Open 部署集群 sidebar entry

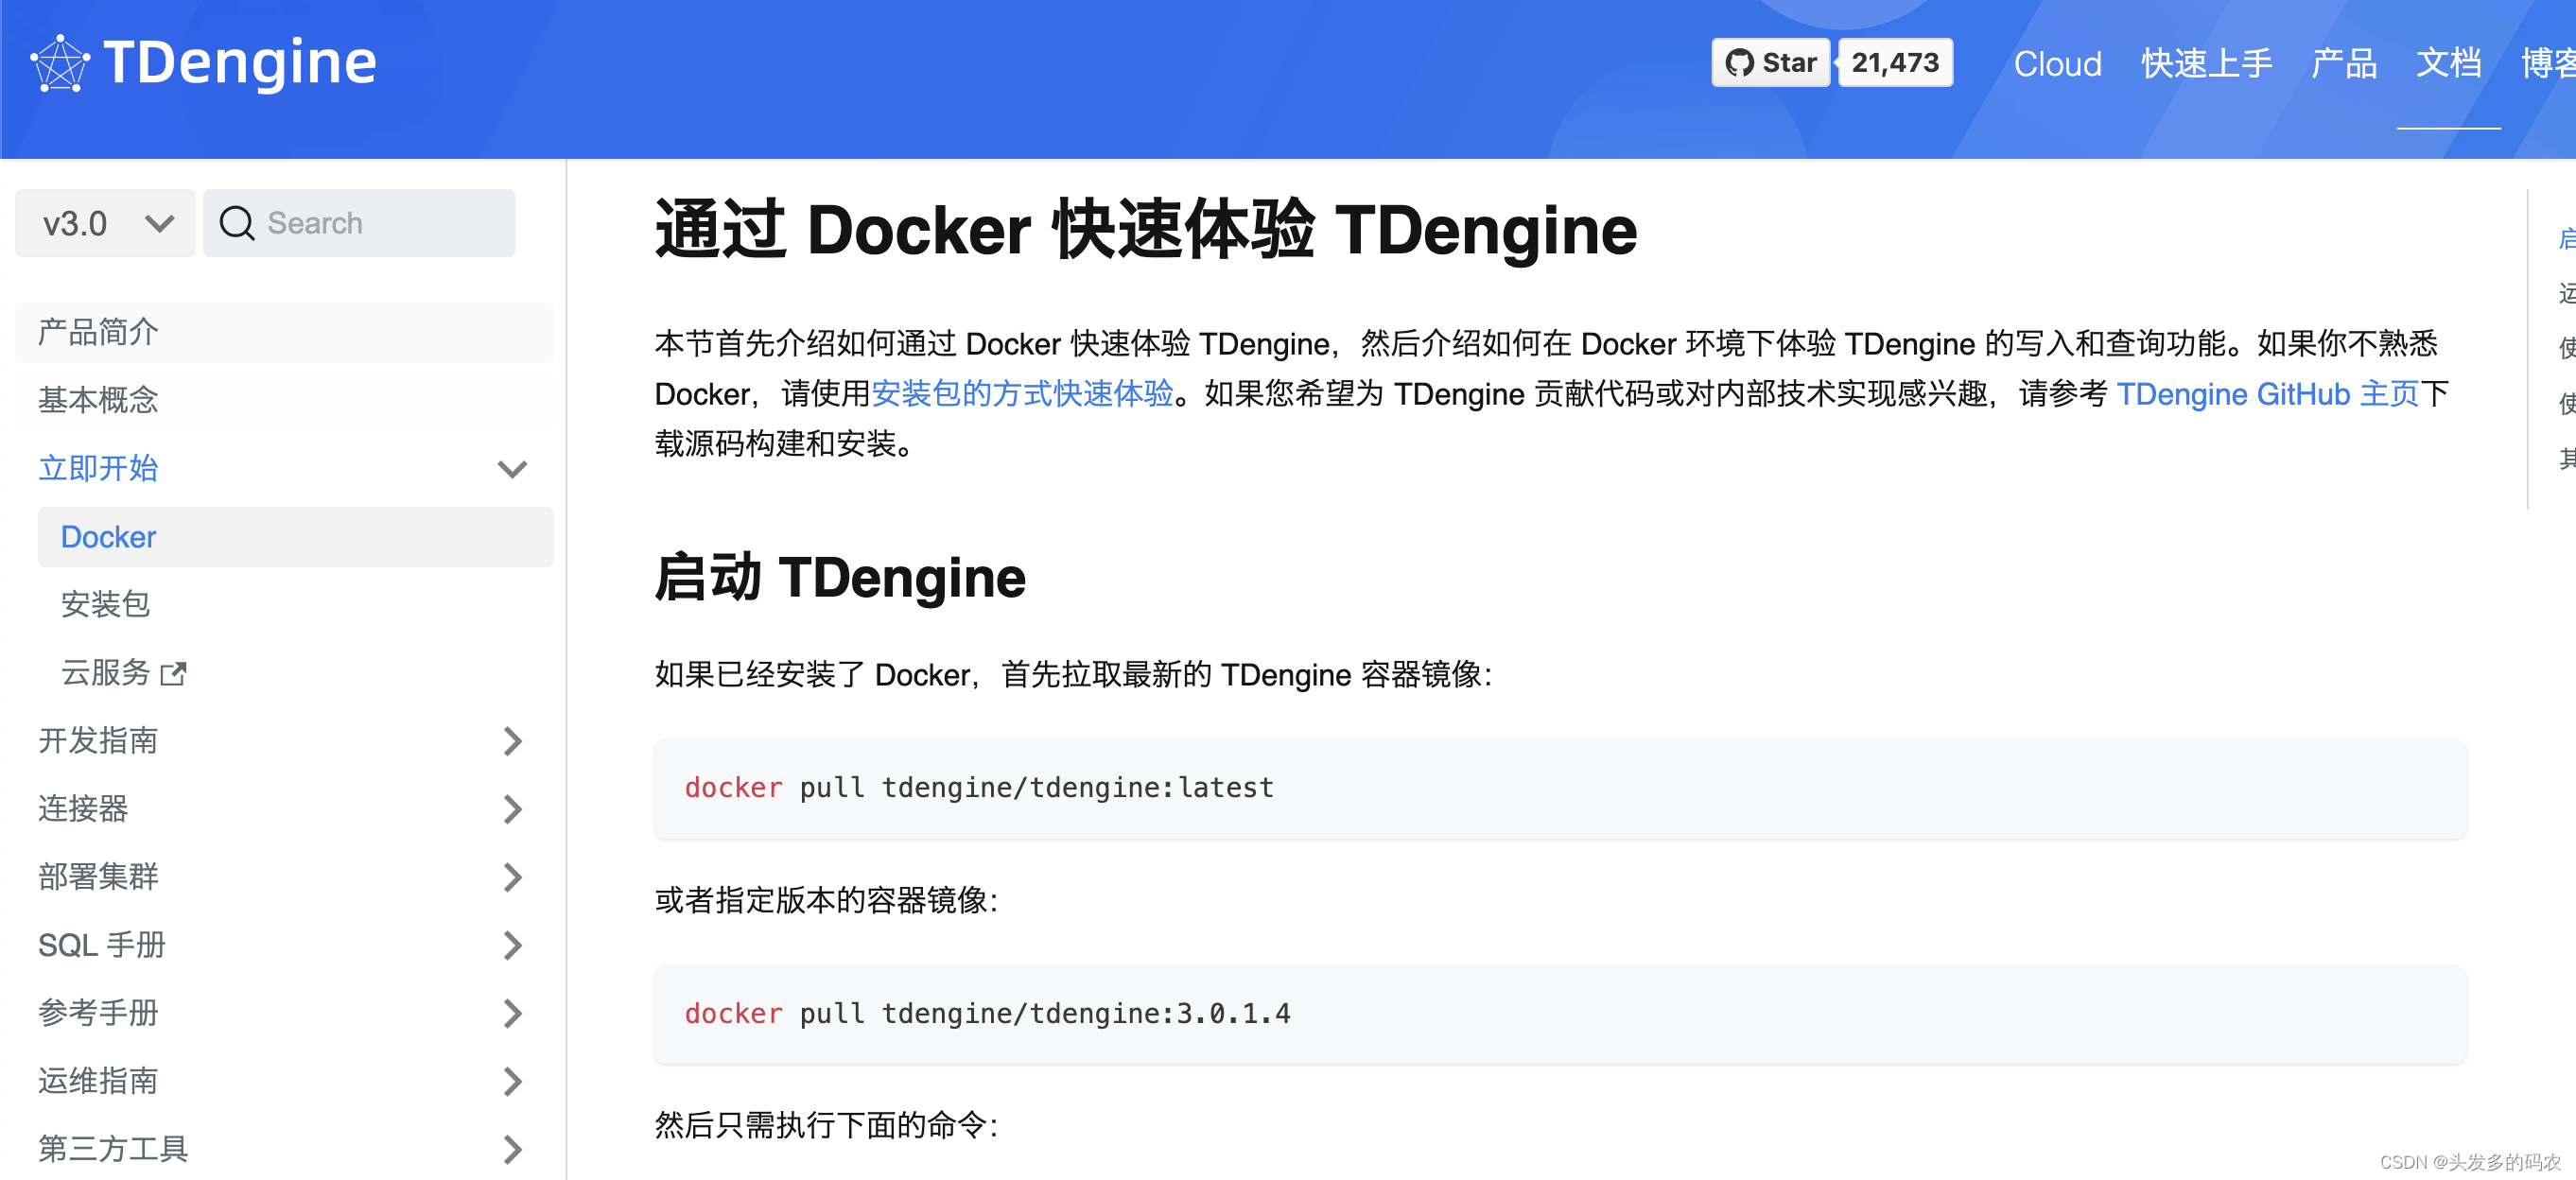pyautogui.click(x=98, y=876)
